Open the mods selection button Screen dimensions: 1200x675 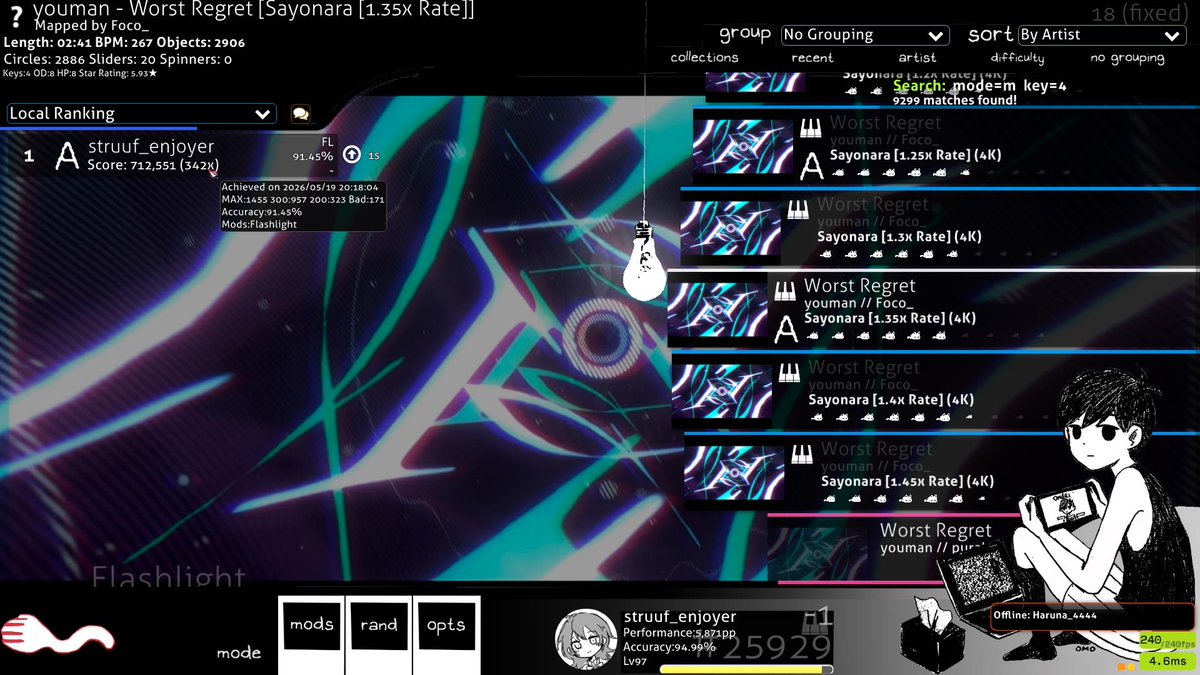pyautogui.click(x=311, y=635)
